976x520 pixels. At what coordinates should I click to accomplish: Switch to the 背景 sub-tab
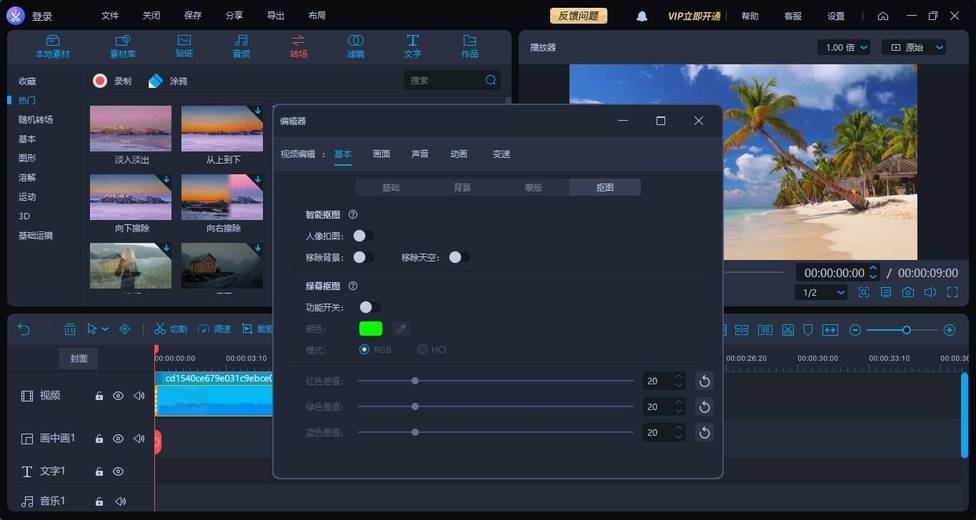tap(462, 187)
